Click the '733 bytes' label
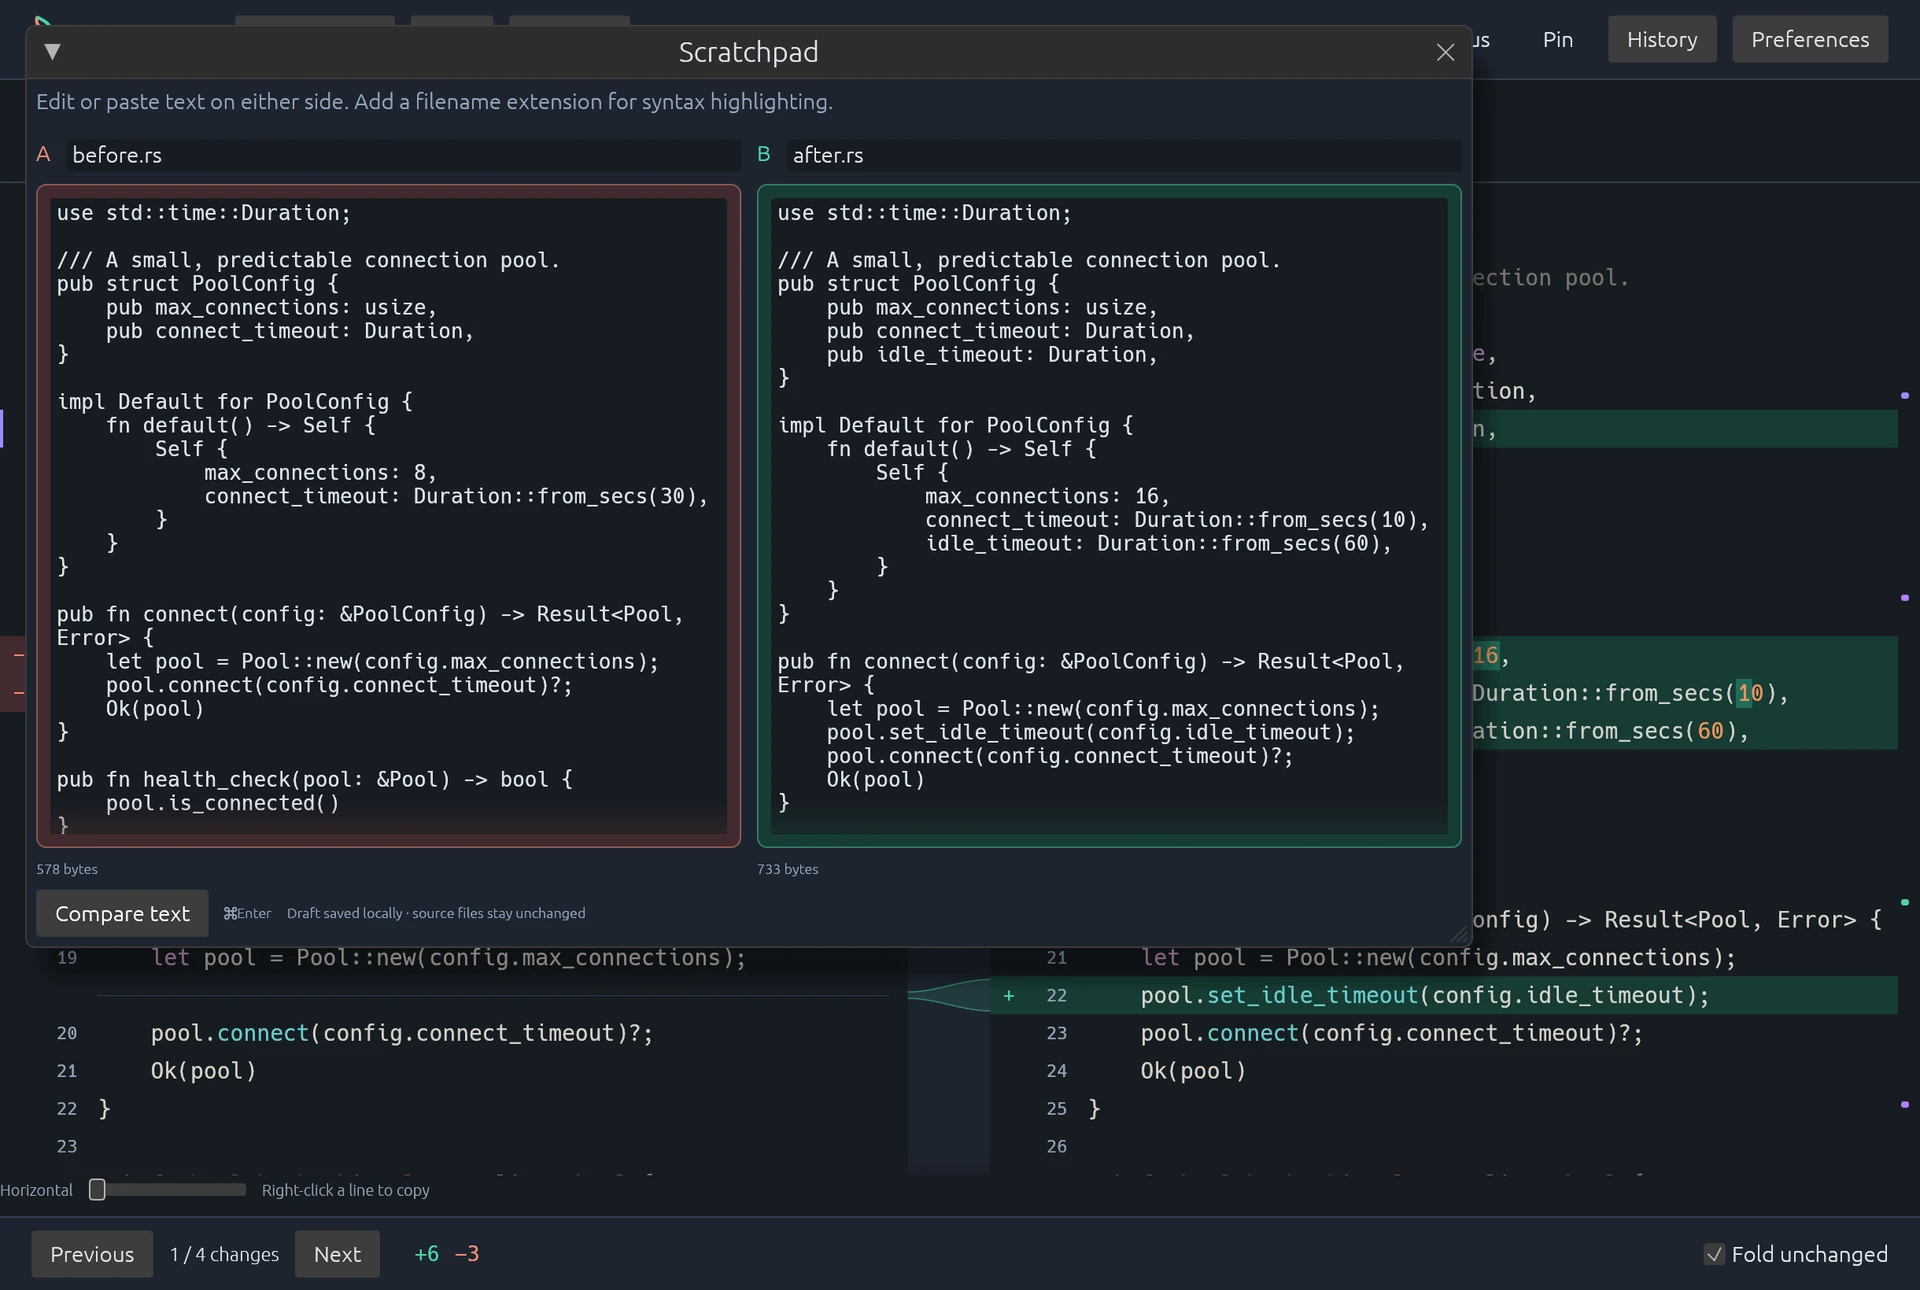Viewport: 1920px width, 1290px height. (787, 869)
